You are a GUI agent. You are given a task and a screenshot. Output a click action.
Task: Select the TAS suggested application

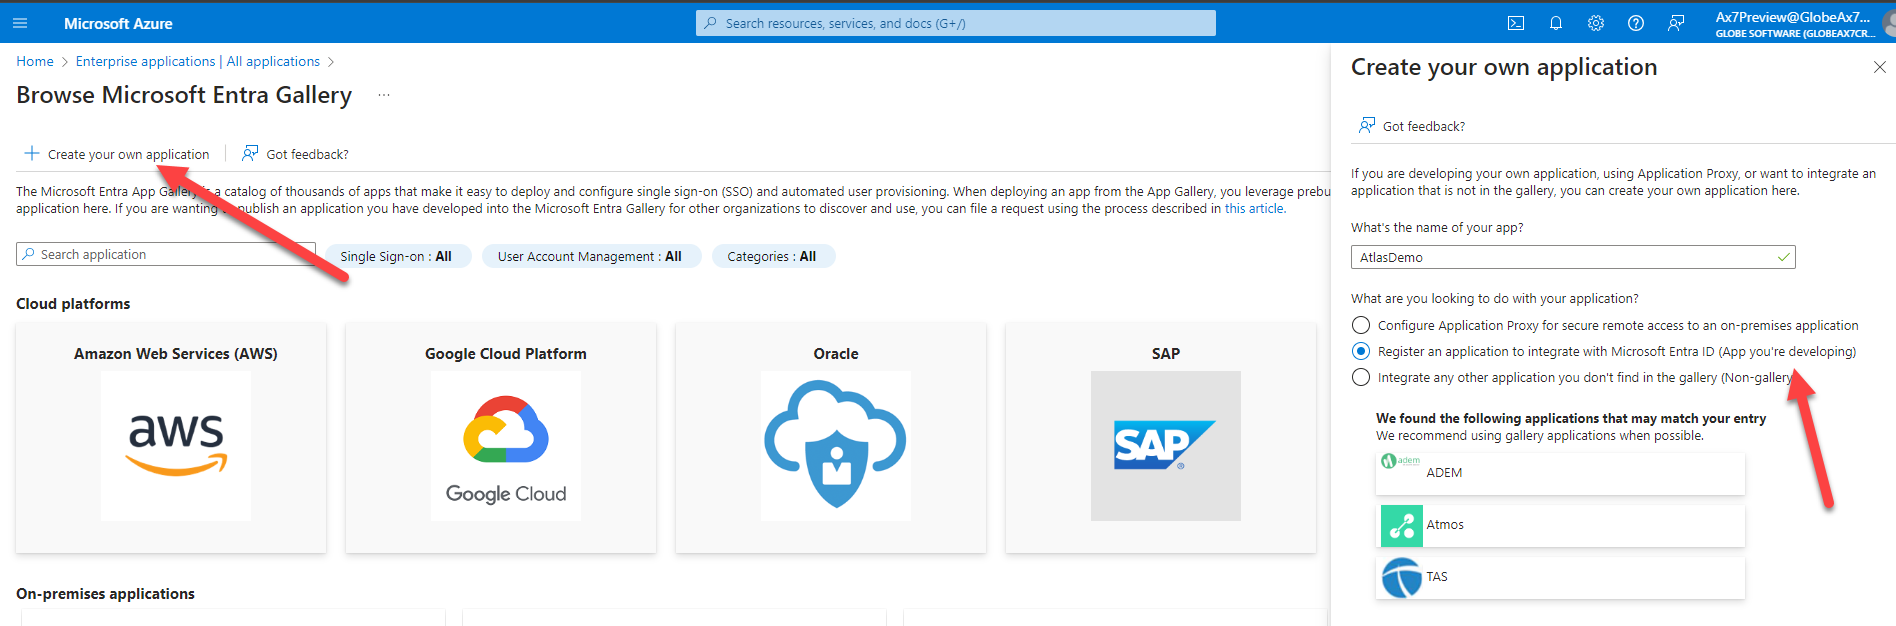coord(1560,577)
